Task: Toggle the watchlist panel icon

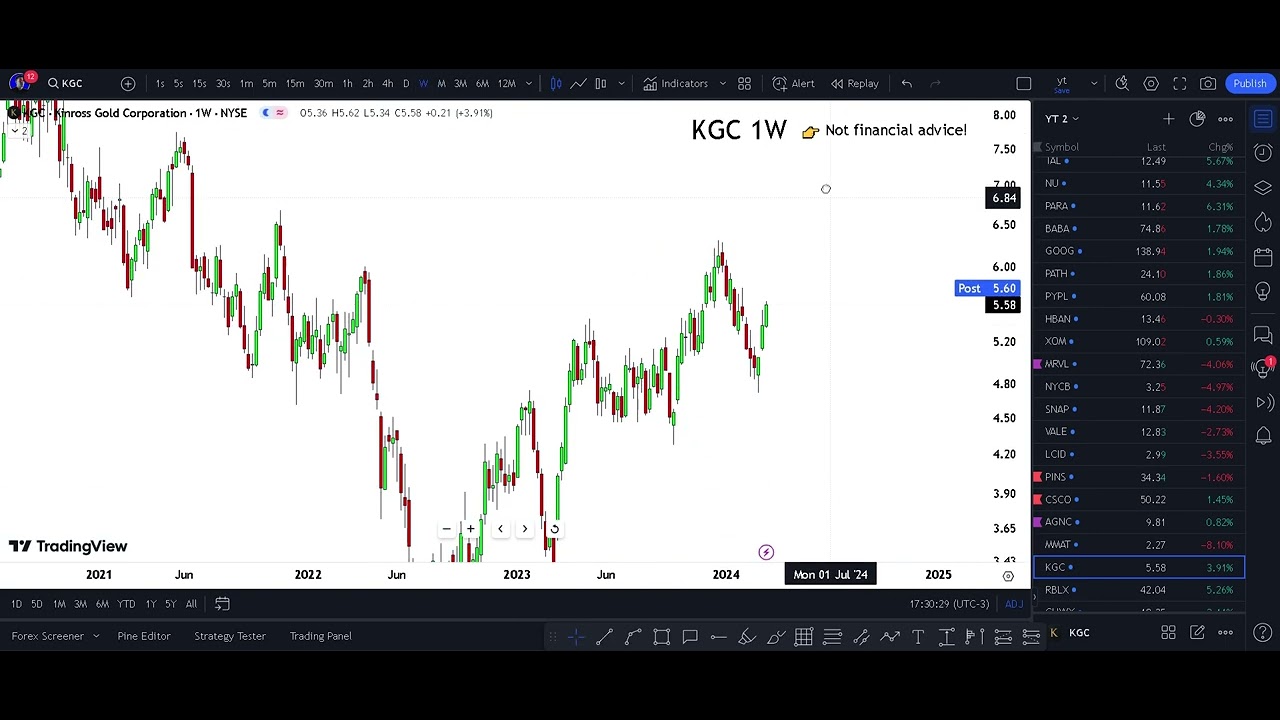Action: tap(1263, 119)
